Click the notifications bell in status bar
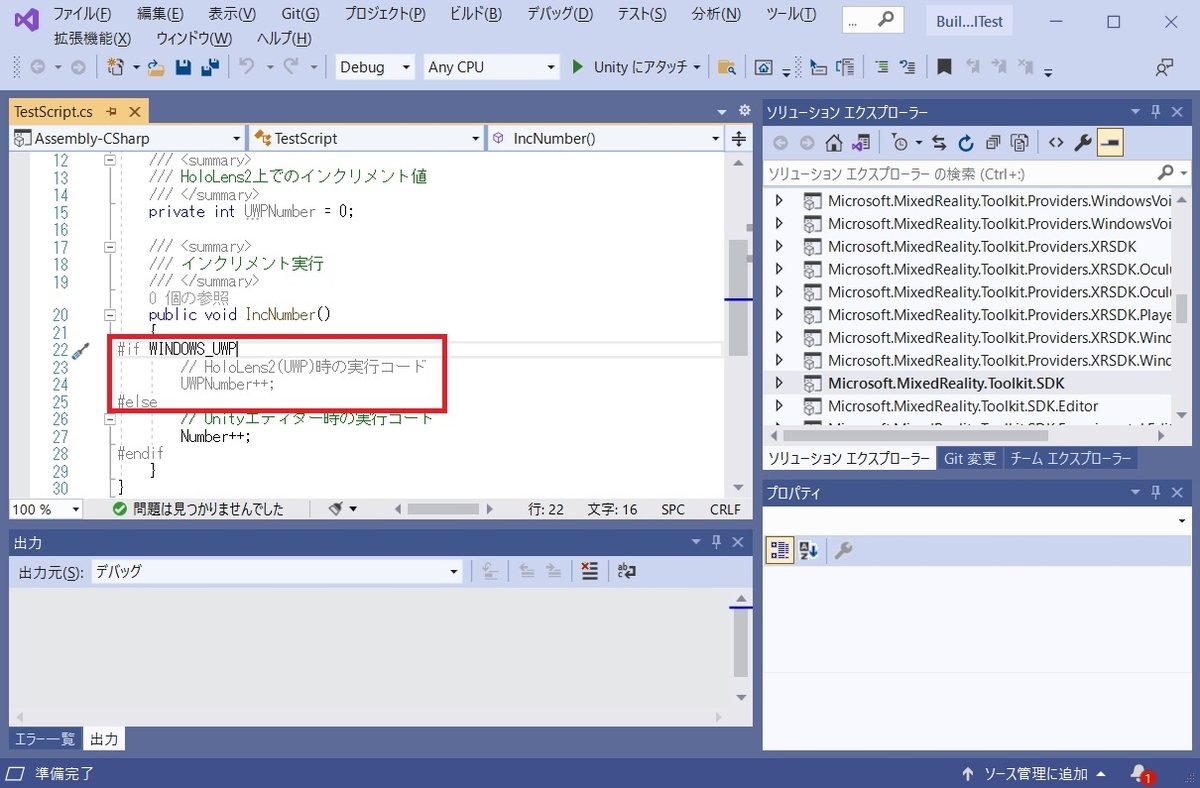1200x788 pixels. tap(1141, 773)
